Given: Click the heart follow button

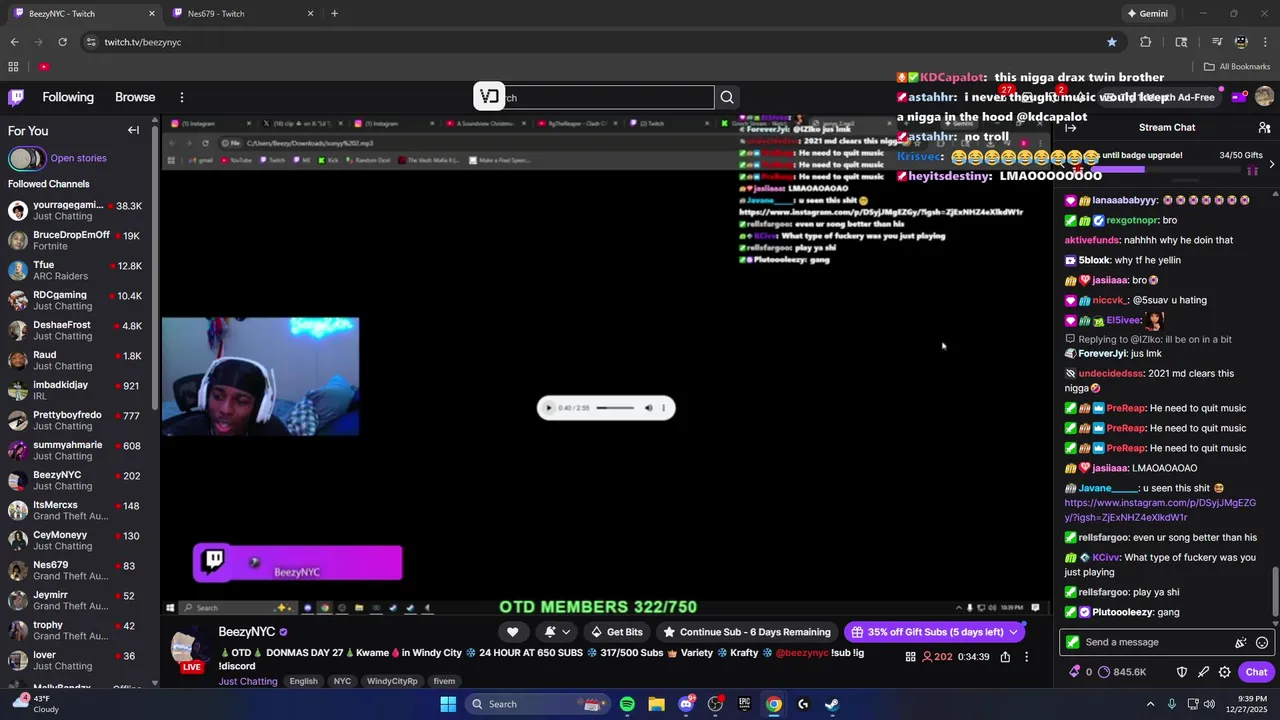Looking at the screenshot, I should pyautogui.click(x=512, y=632).
